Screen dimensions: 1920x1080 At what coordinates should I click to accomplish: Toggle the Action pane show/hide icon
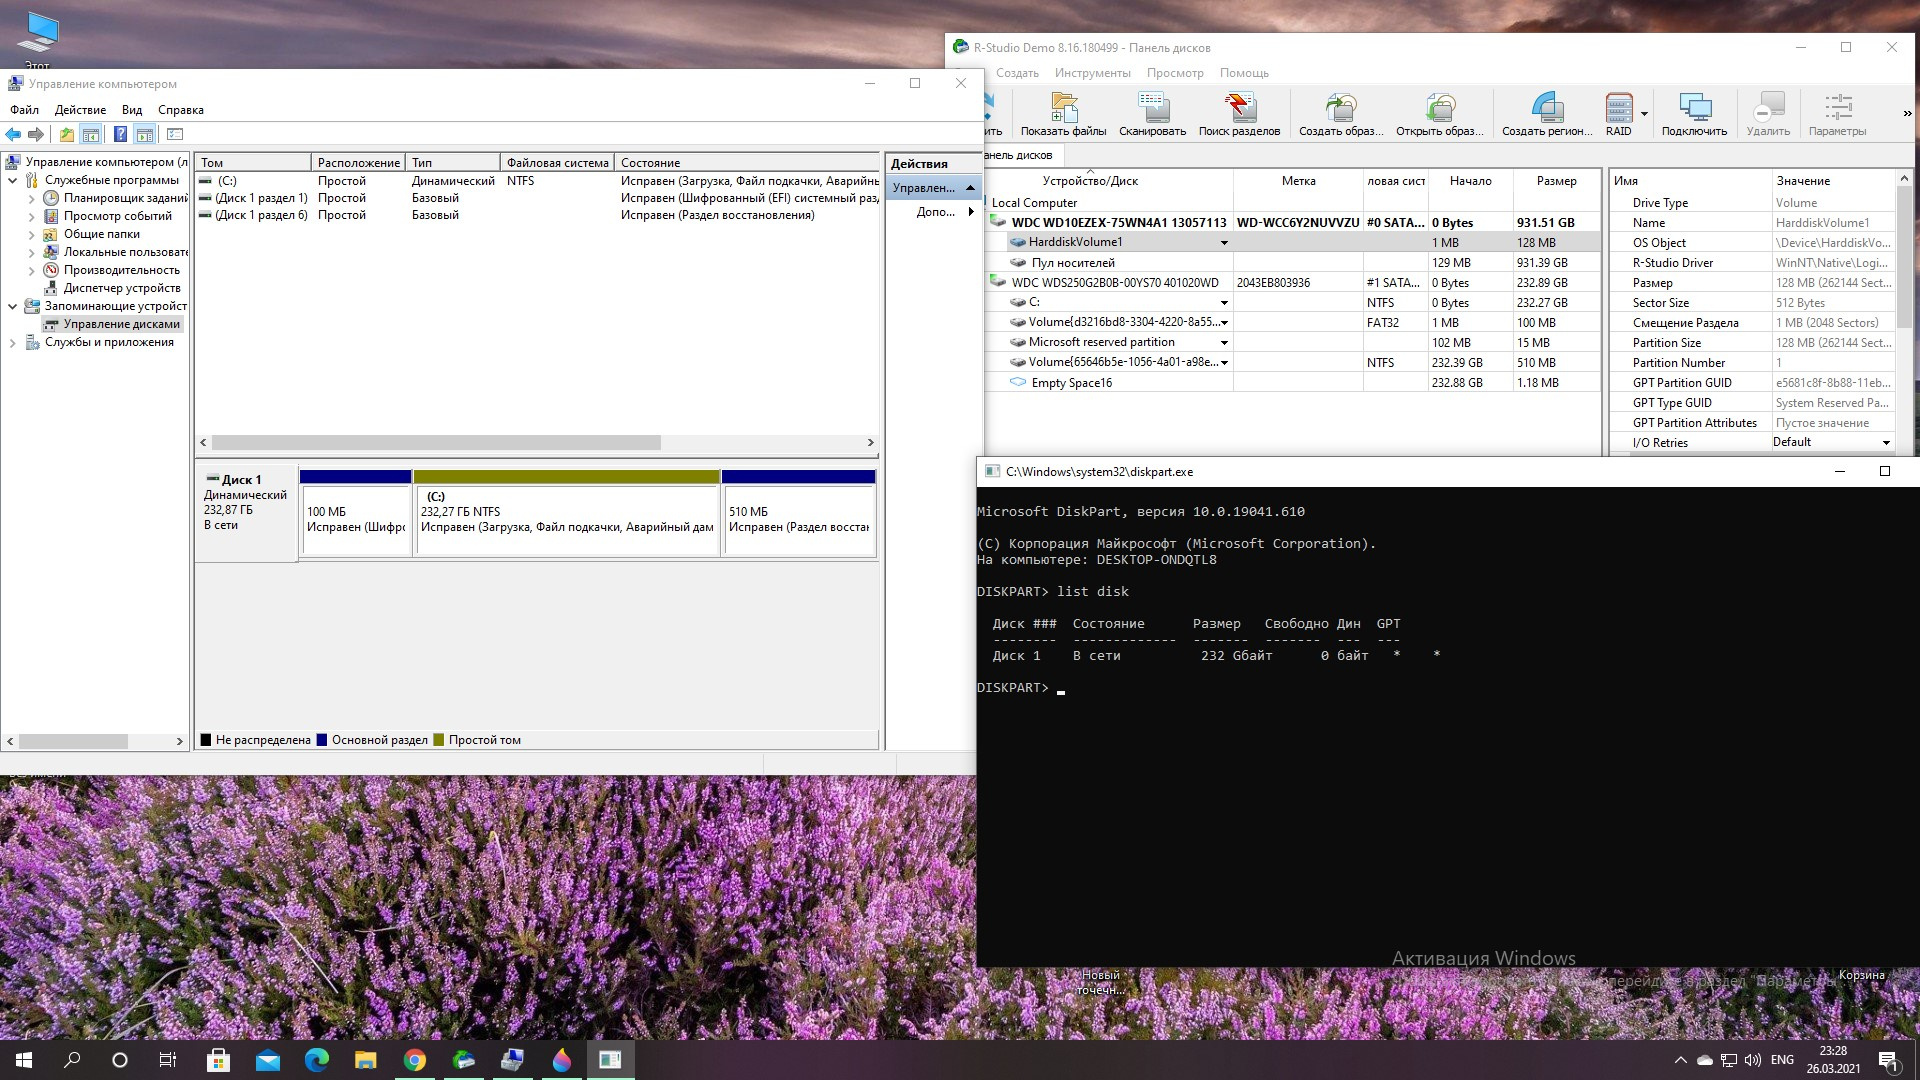click(x=144, y=134)
